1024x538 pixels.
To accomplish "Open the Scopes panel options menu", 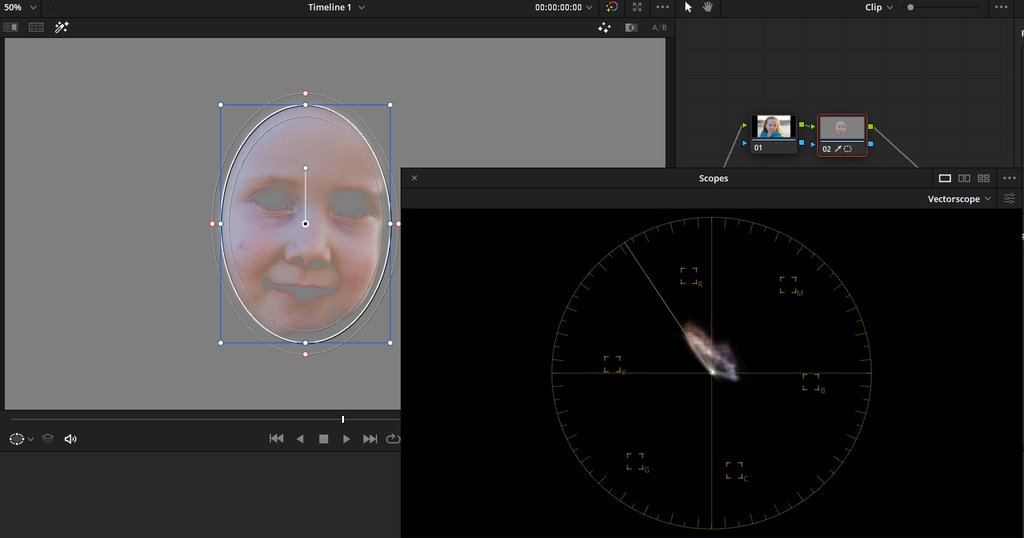I will tap(1009, 178).
